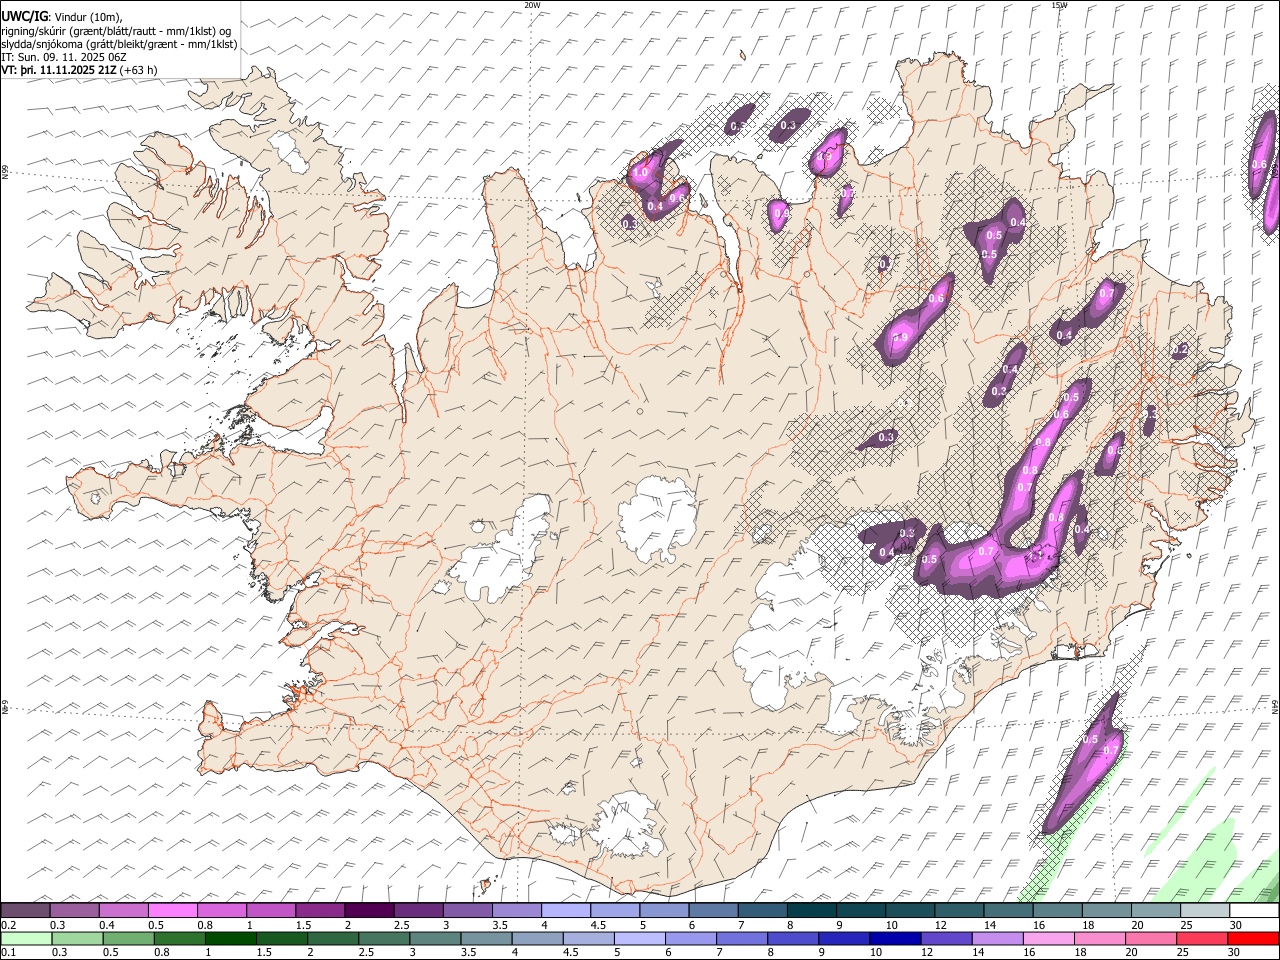
Task: Click the darkest green swatch above 1
Action: point(230,938)
